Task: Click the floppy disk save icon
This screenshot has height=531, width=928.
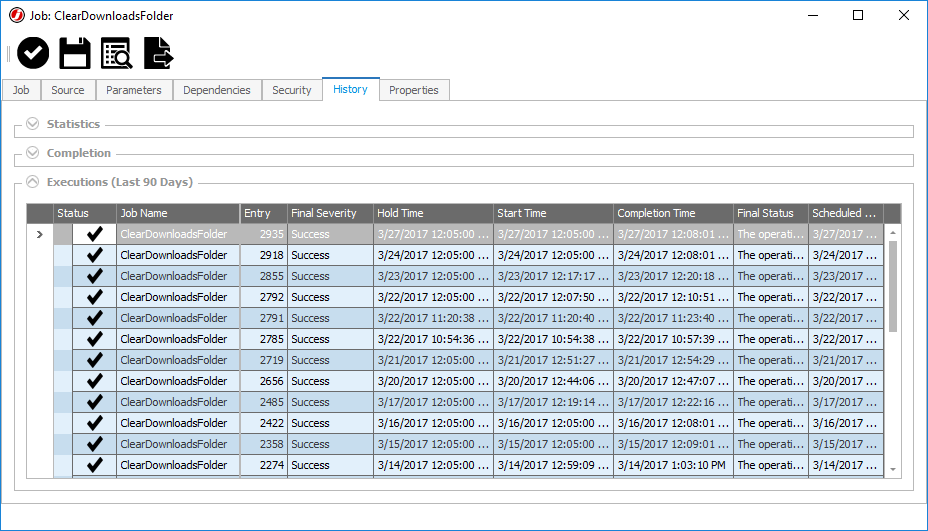Action: (x=75, y=53)
